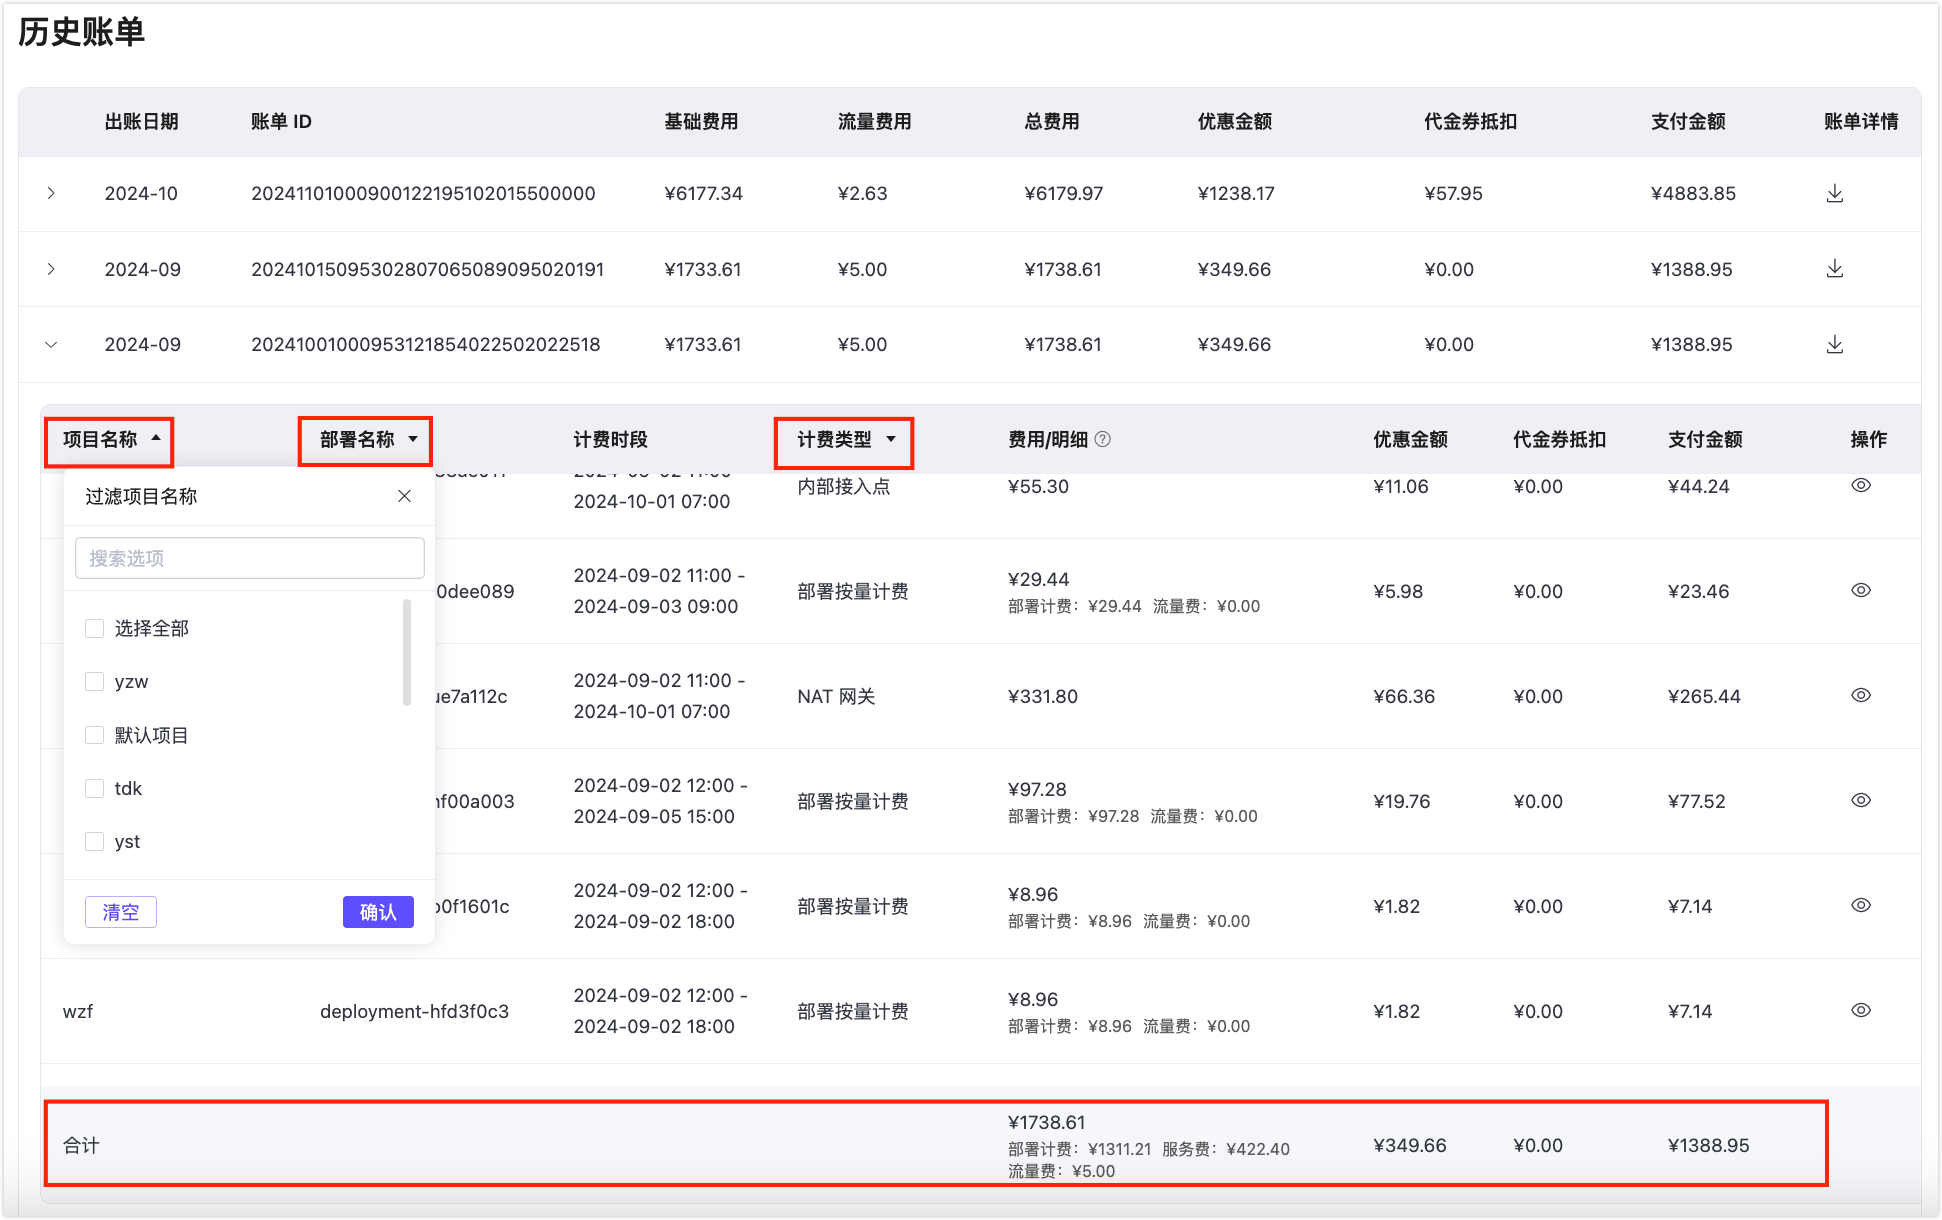View details of ¥29.44 charge row
Image resolution: width=1942 pixels, height=1220 pixels.
click(1860, 590)
